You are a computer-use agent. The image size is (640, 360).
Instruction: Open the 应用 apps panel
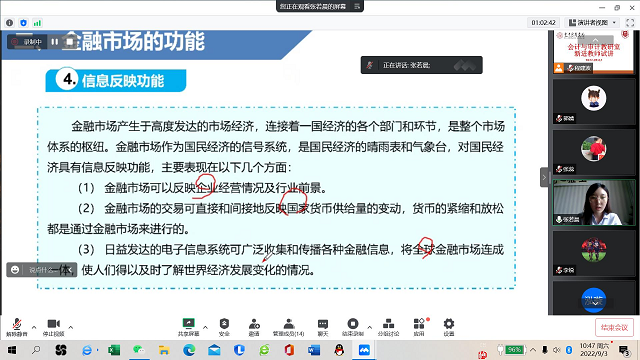419,327
